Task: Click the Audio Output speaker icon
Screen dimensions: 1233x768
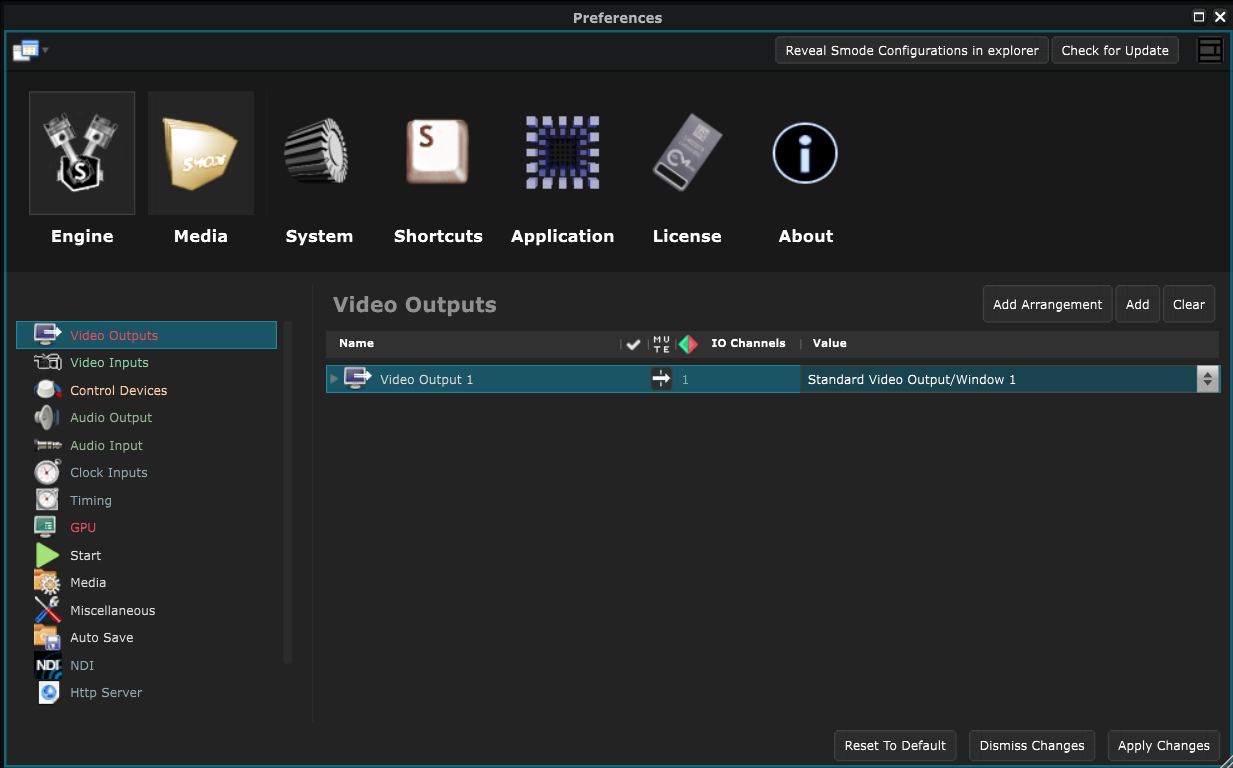Action: [47, 417]
